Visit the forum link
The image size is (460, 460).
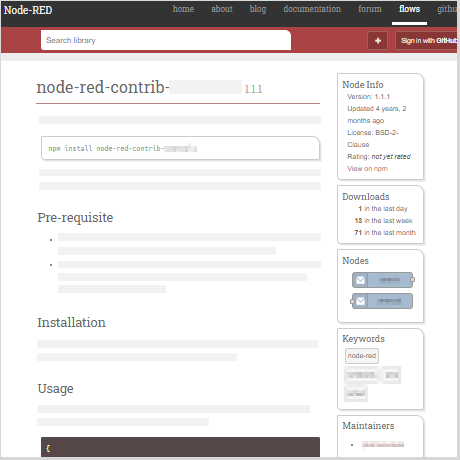[x=370, y=9]
